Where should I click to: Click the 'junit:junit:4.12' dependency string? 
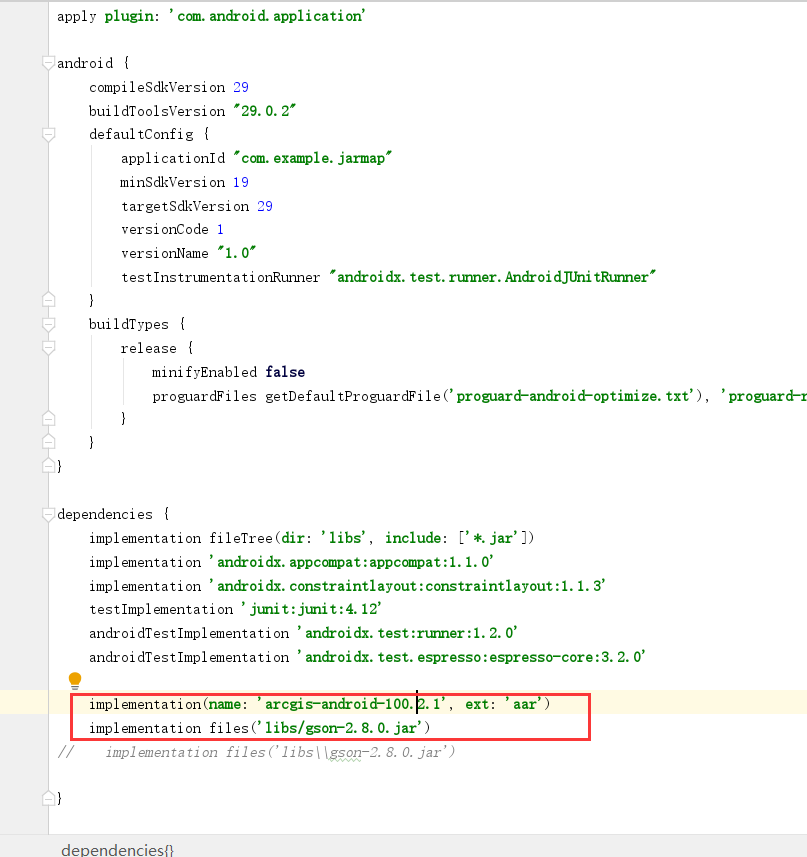pos(312,609)
